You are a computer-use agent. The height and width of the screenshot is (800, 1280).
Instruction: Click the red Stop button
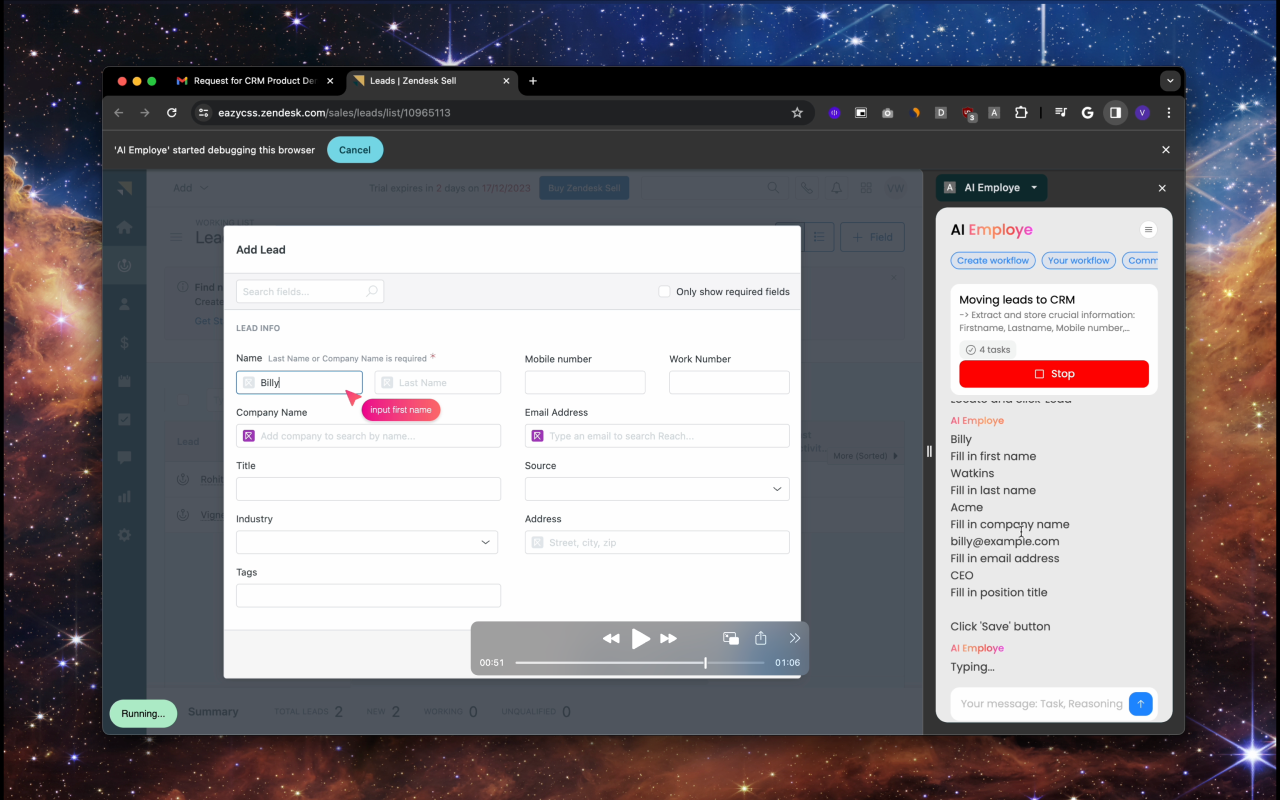[x=1054, y=374]
